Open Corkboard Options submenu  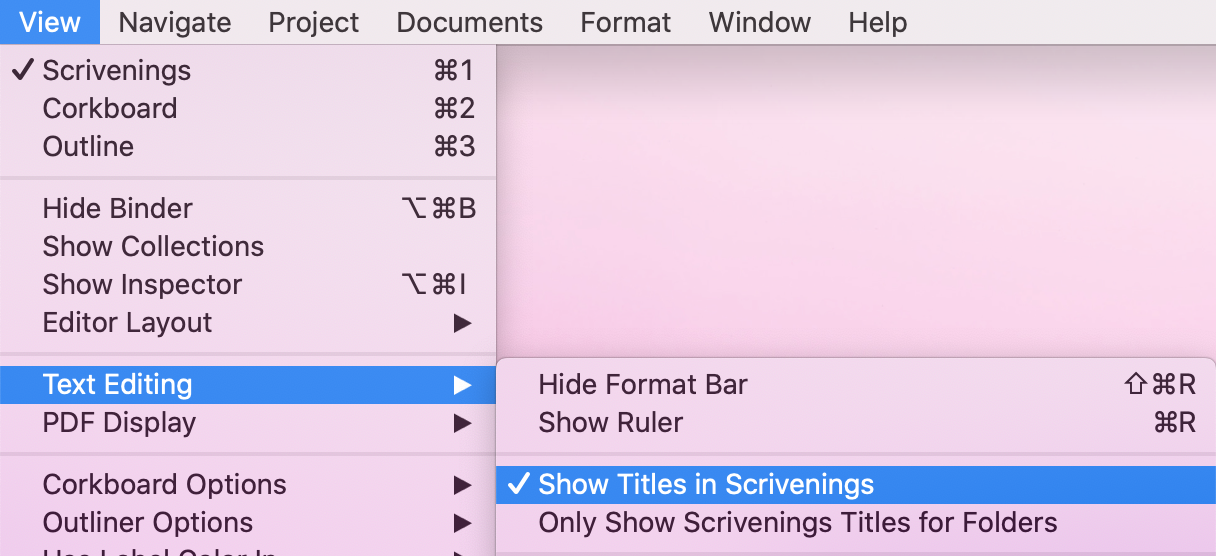pos(248,485)
